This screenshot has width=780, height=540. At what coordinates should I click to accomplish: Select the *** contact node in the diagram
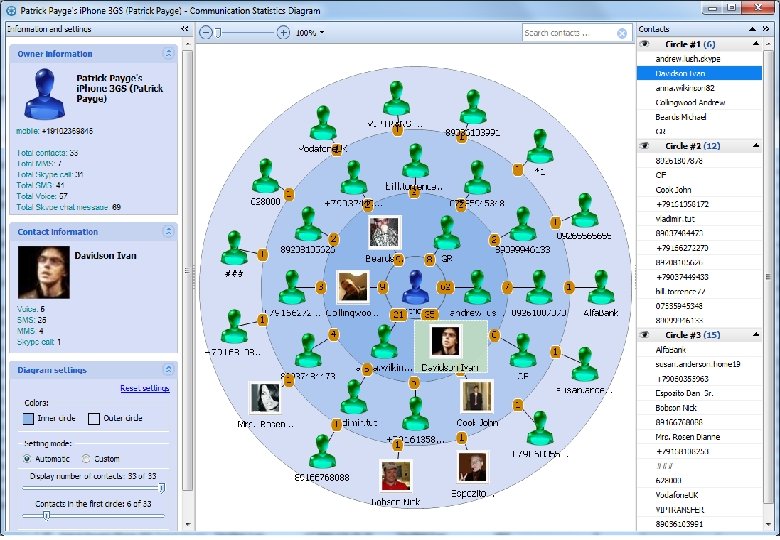[x=234, y=248]
